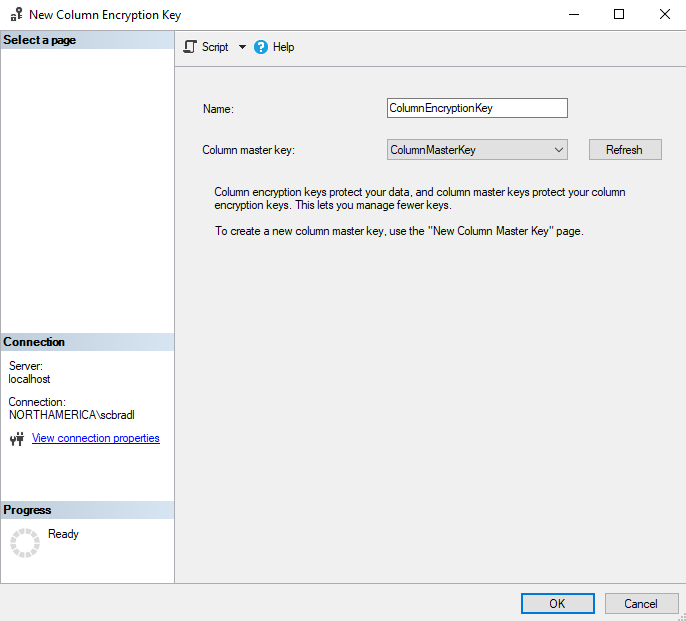Click the progress spinner icon

[24, 543]
